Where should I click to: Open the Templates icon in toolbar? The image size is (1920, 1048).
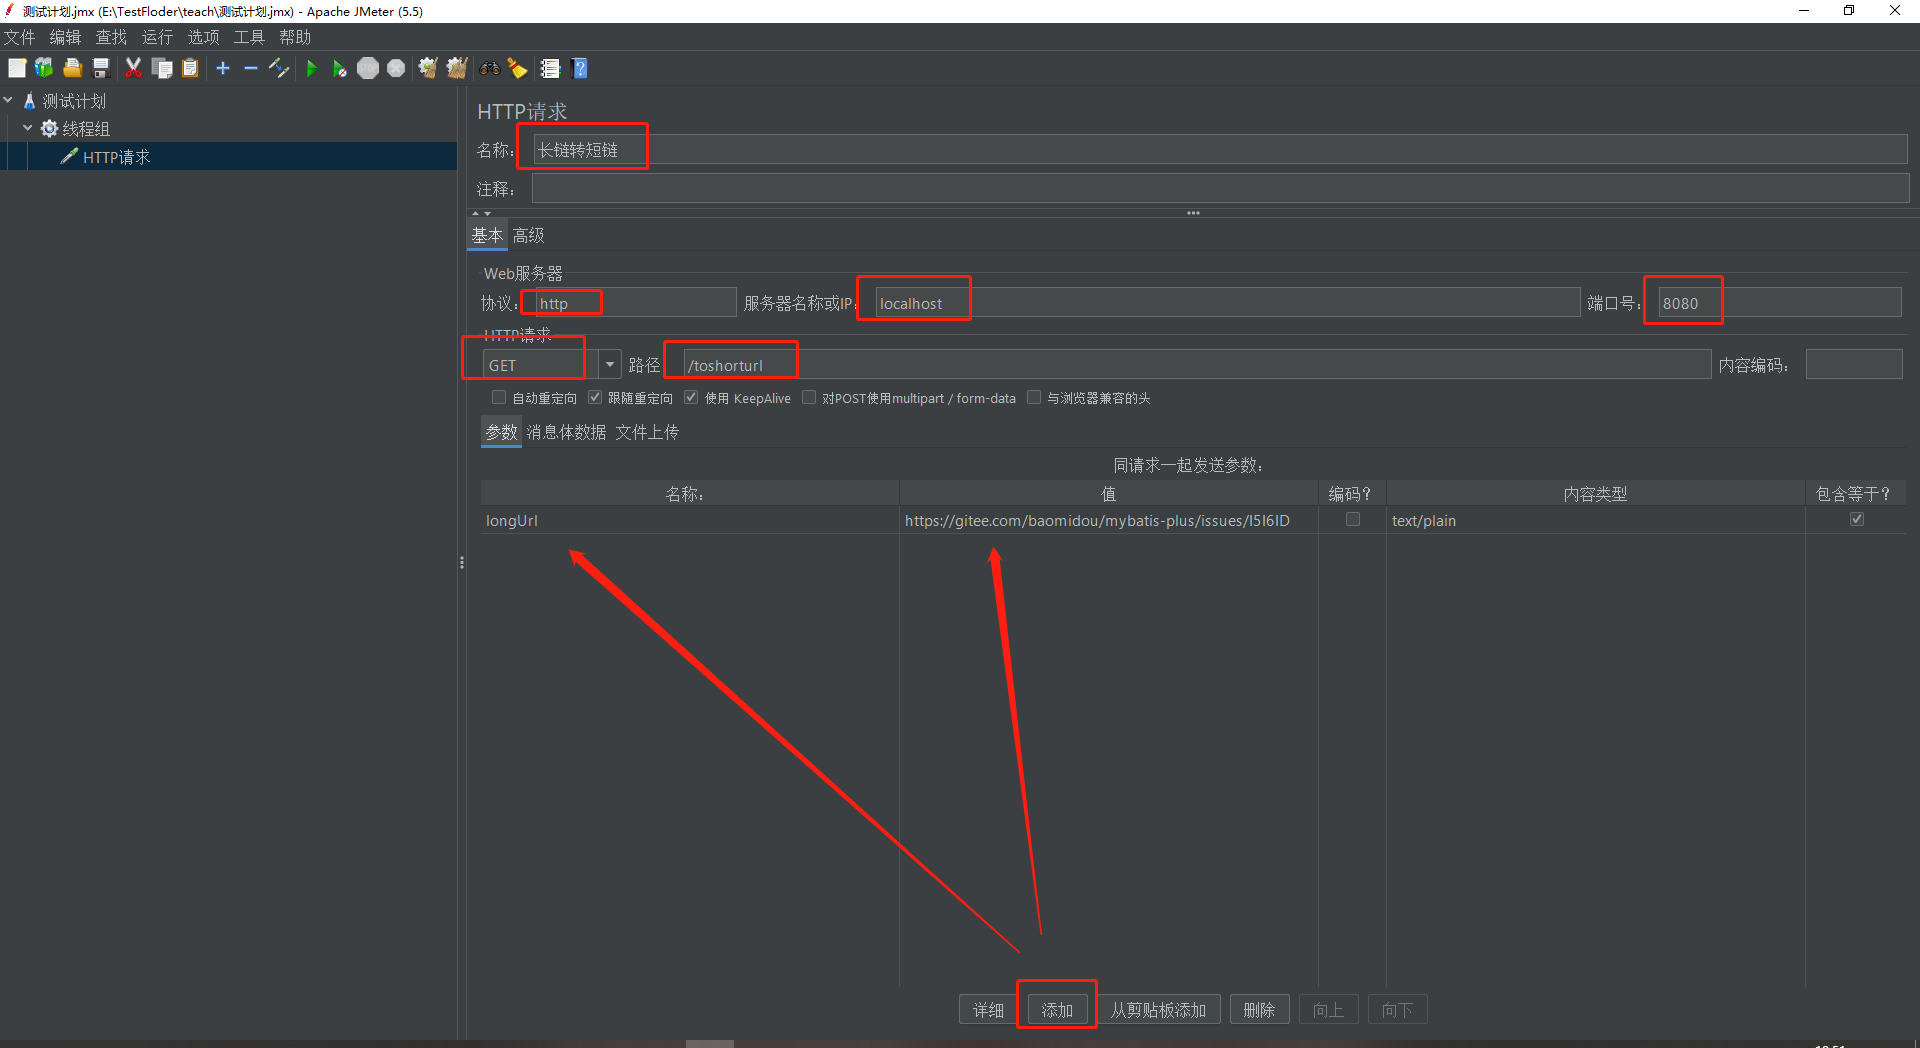pyautogui.click(x=44, y=68)
